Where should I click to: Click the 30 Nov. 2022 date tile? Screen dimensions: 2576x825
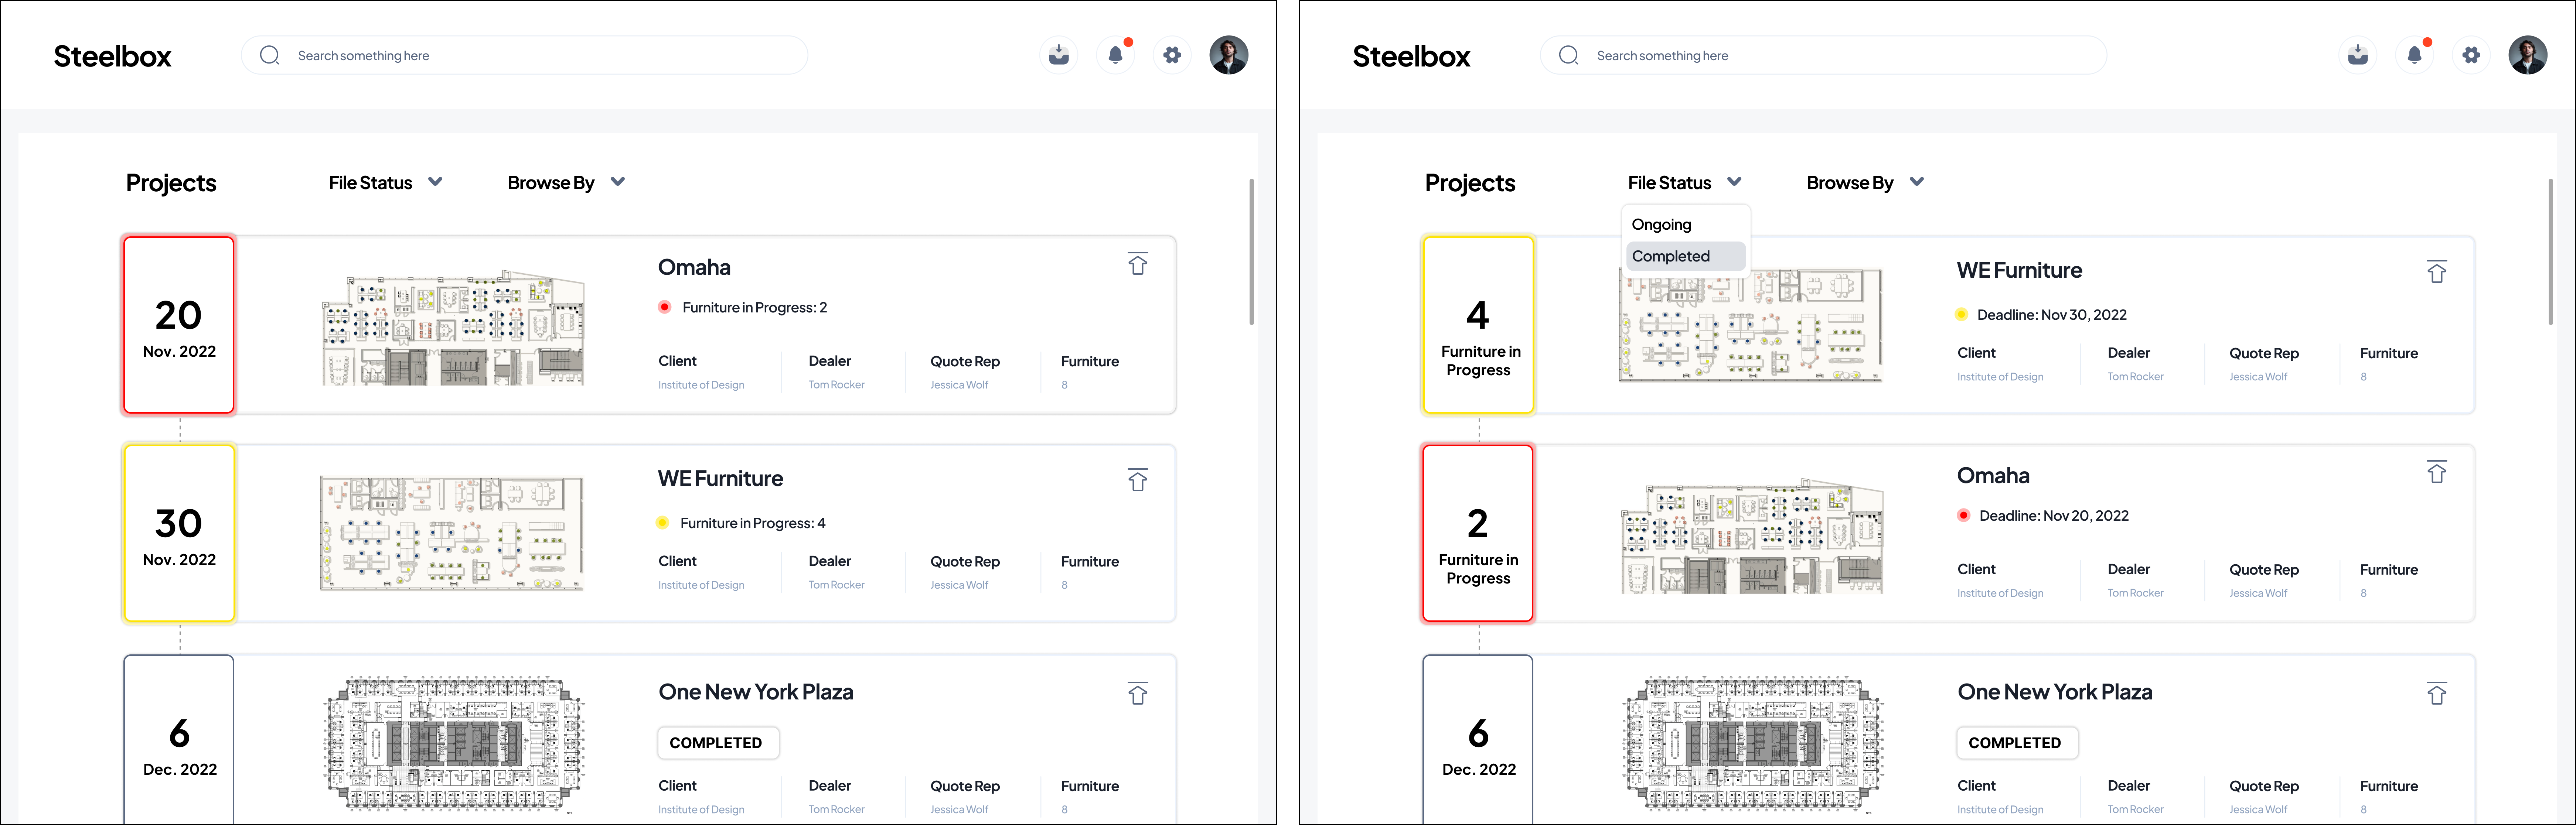pos(179,533)
